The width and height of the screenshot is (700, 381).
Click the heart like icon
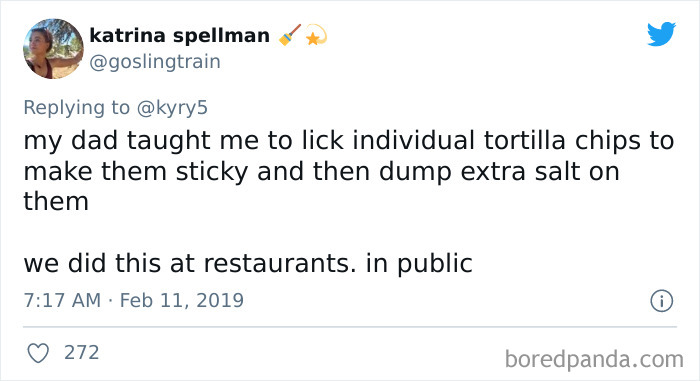click(38, 353)
